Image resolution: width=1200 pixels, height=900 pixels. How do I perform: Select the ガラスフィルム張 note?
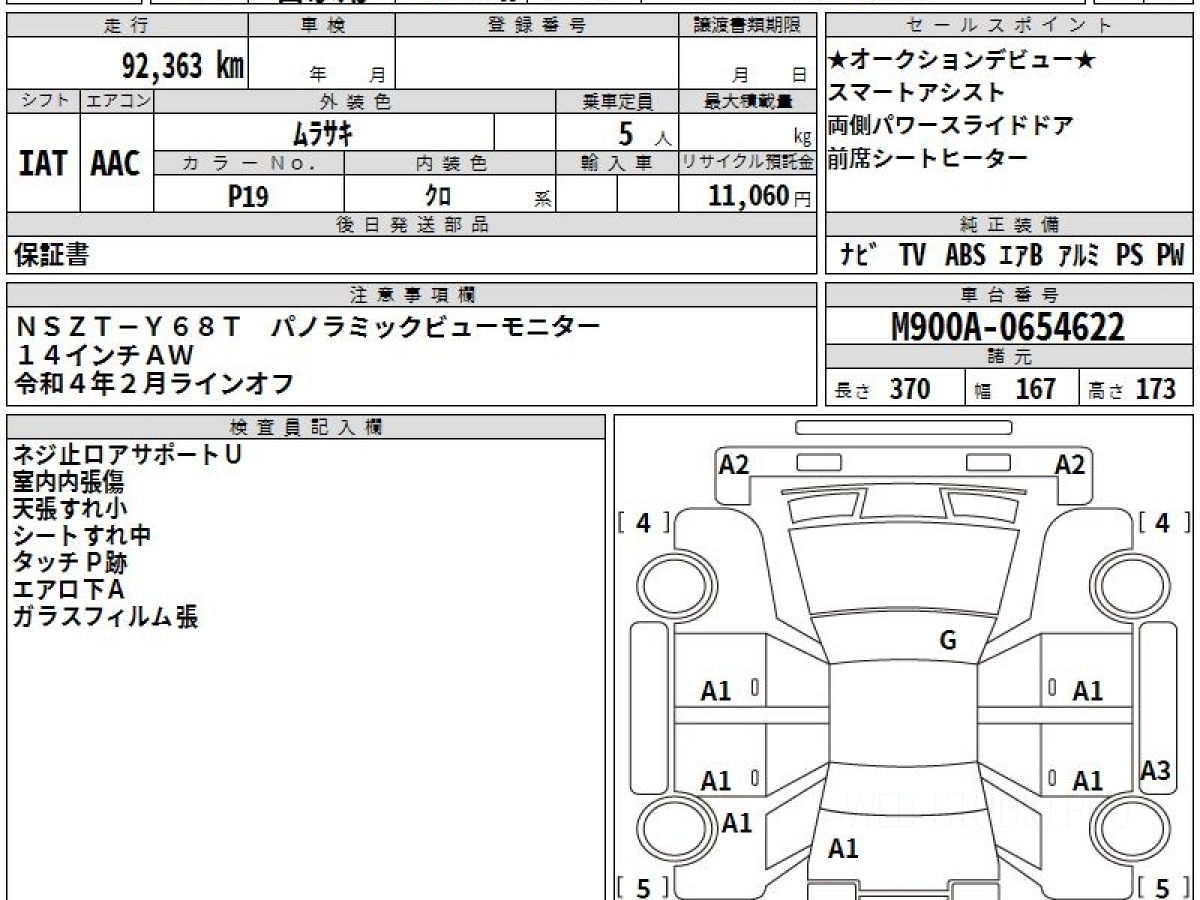105,616
